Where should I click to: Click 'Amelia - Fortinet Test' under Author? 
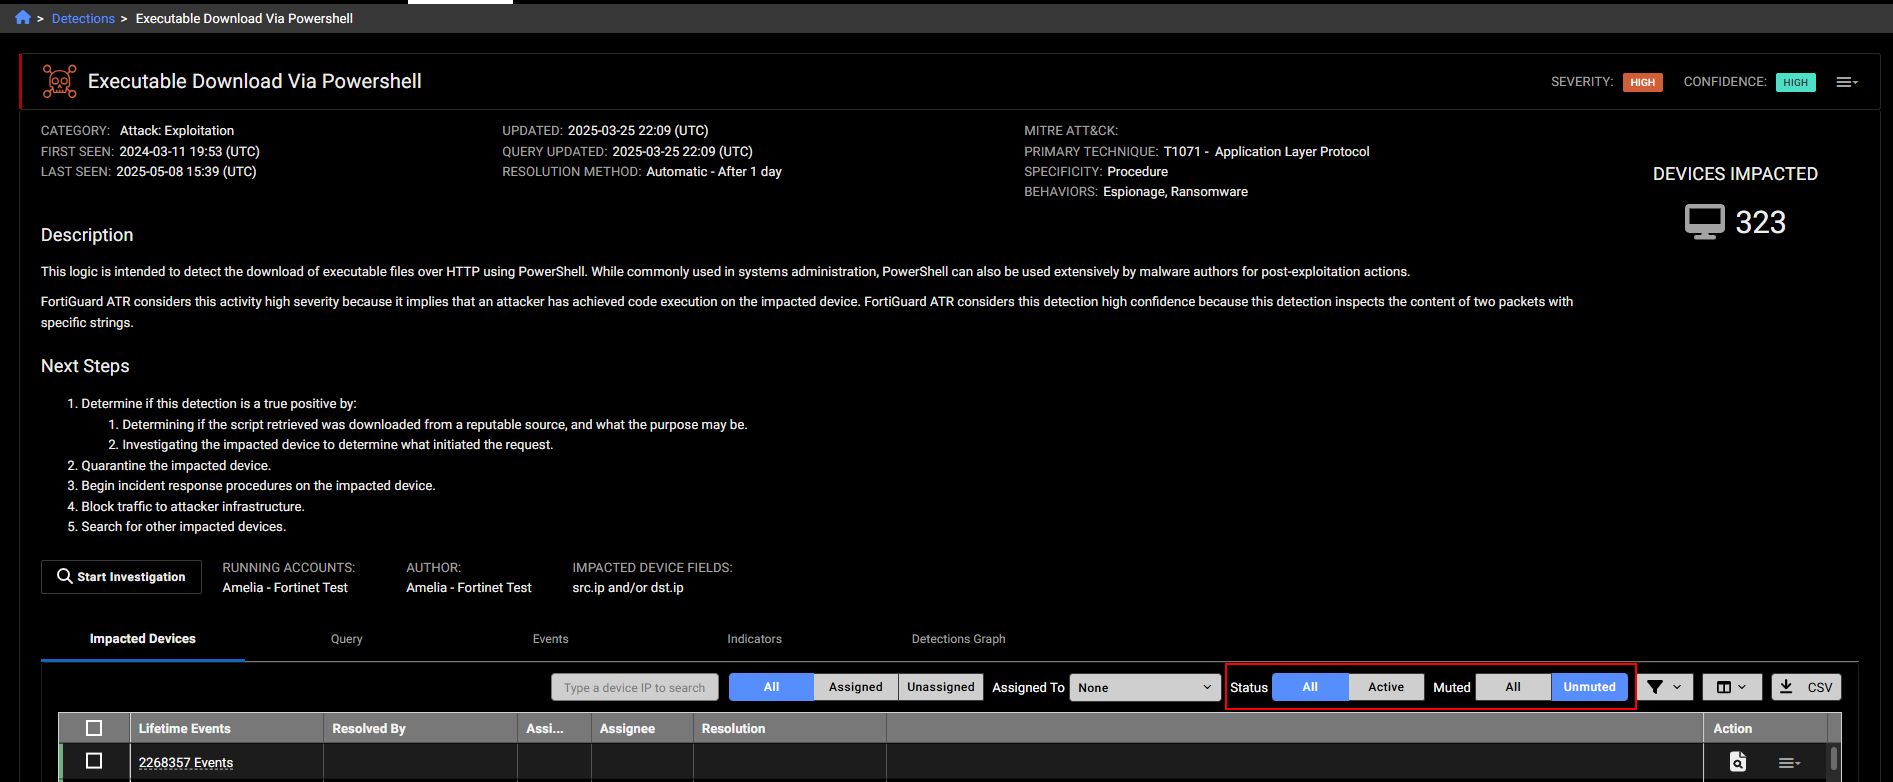click(x=469, y=587)
